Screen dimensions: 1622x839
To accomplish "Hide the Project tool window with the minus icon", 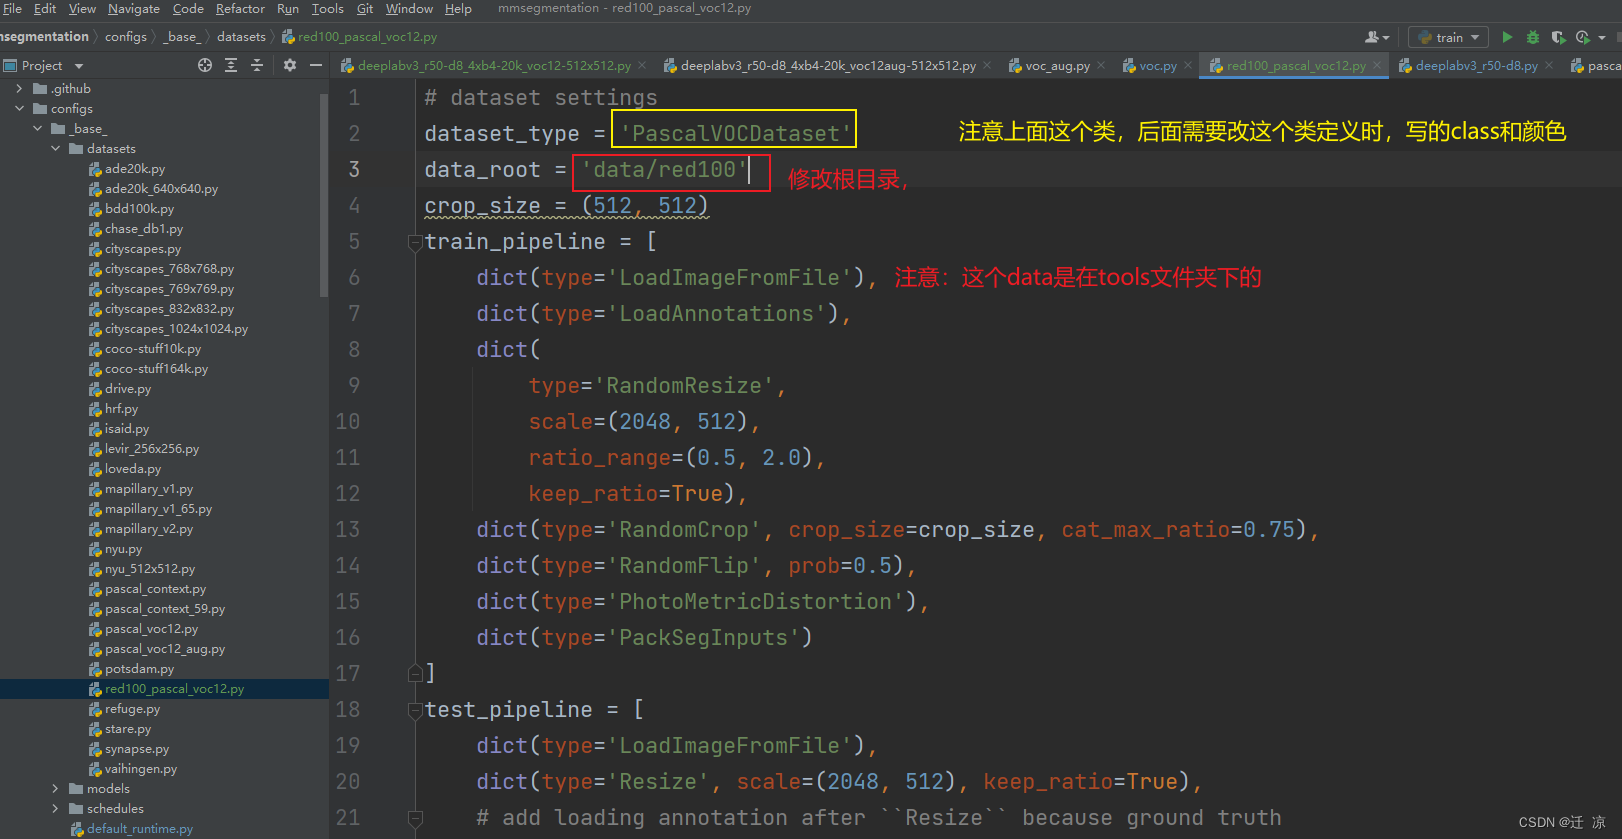I will pyautogui.click(x=316, y=65).
